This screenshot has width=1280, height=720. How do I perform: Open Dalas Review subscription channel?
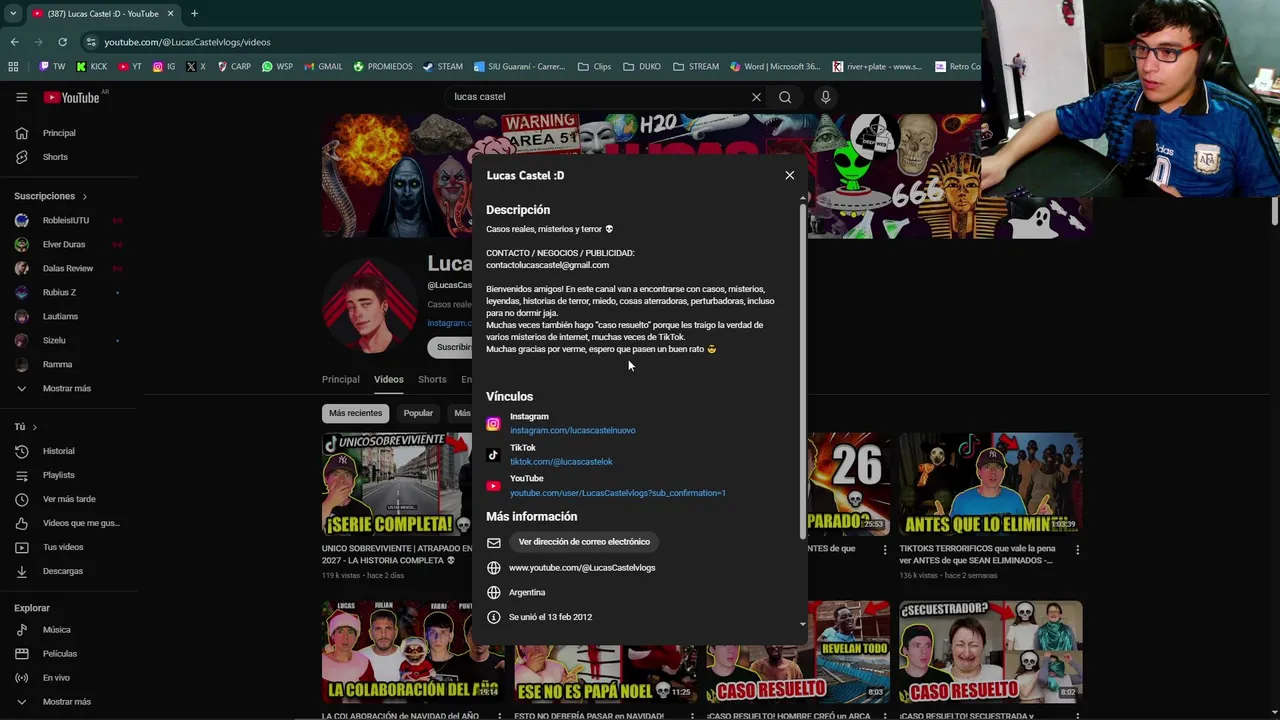70,268
